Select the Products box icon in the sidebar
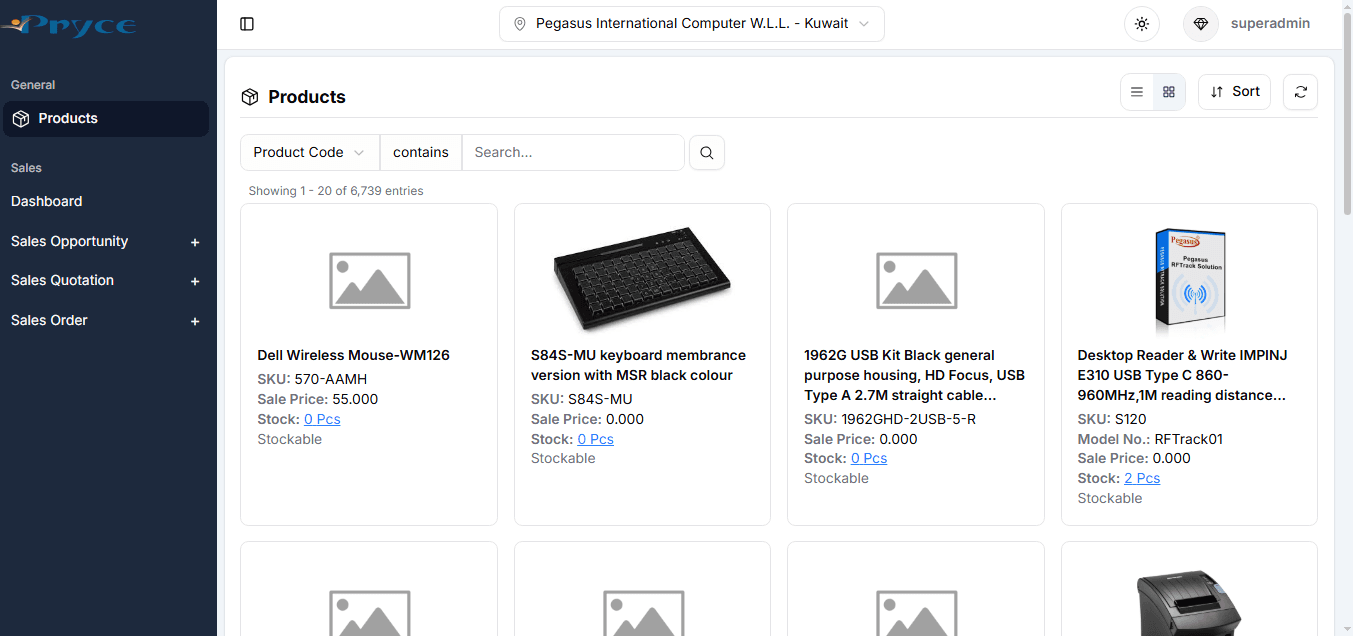Viewport: 1353px width, 636px height. 20,118
